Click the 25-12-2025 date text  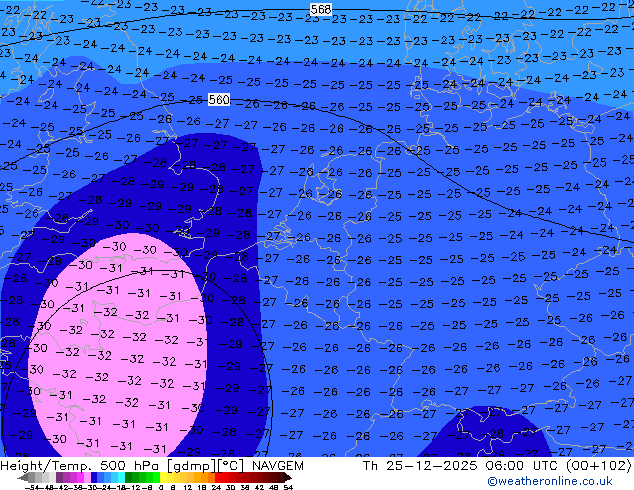point(431,466)
